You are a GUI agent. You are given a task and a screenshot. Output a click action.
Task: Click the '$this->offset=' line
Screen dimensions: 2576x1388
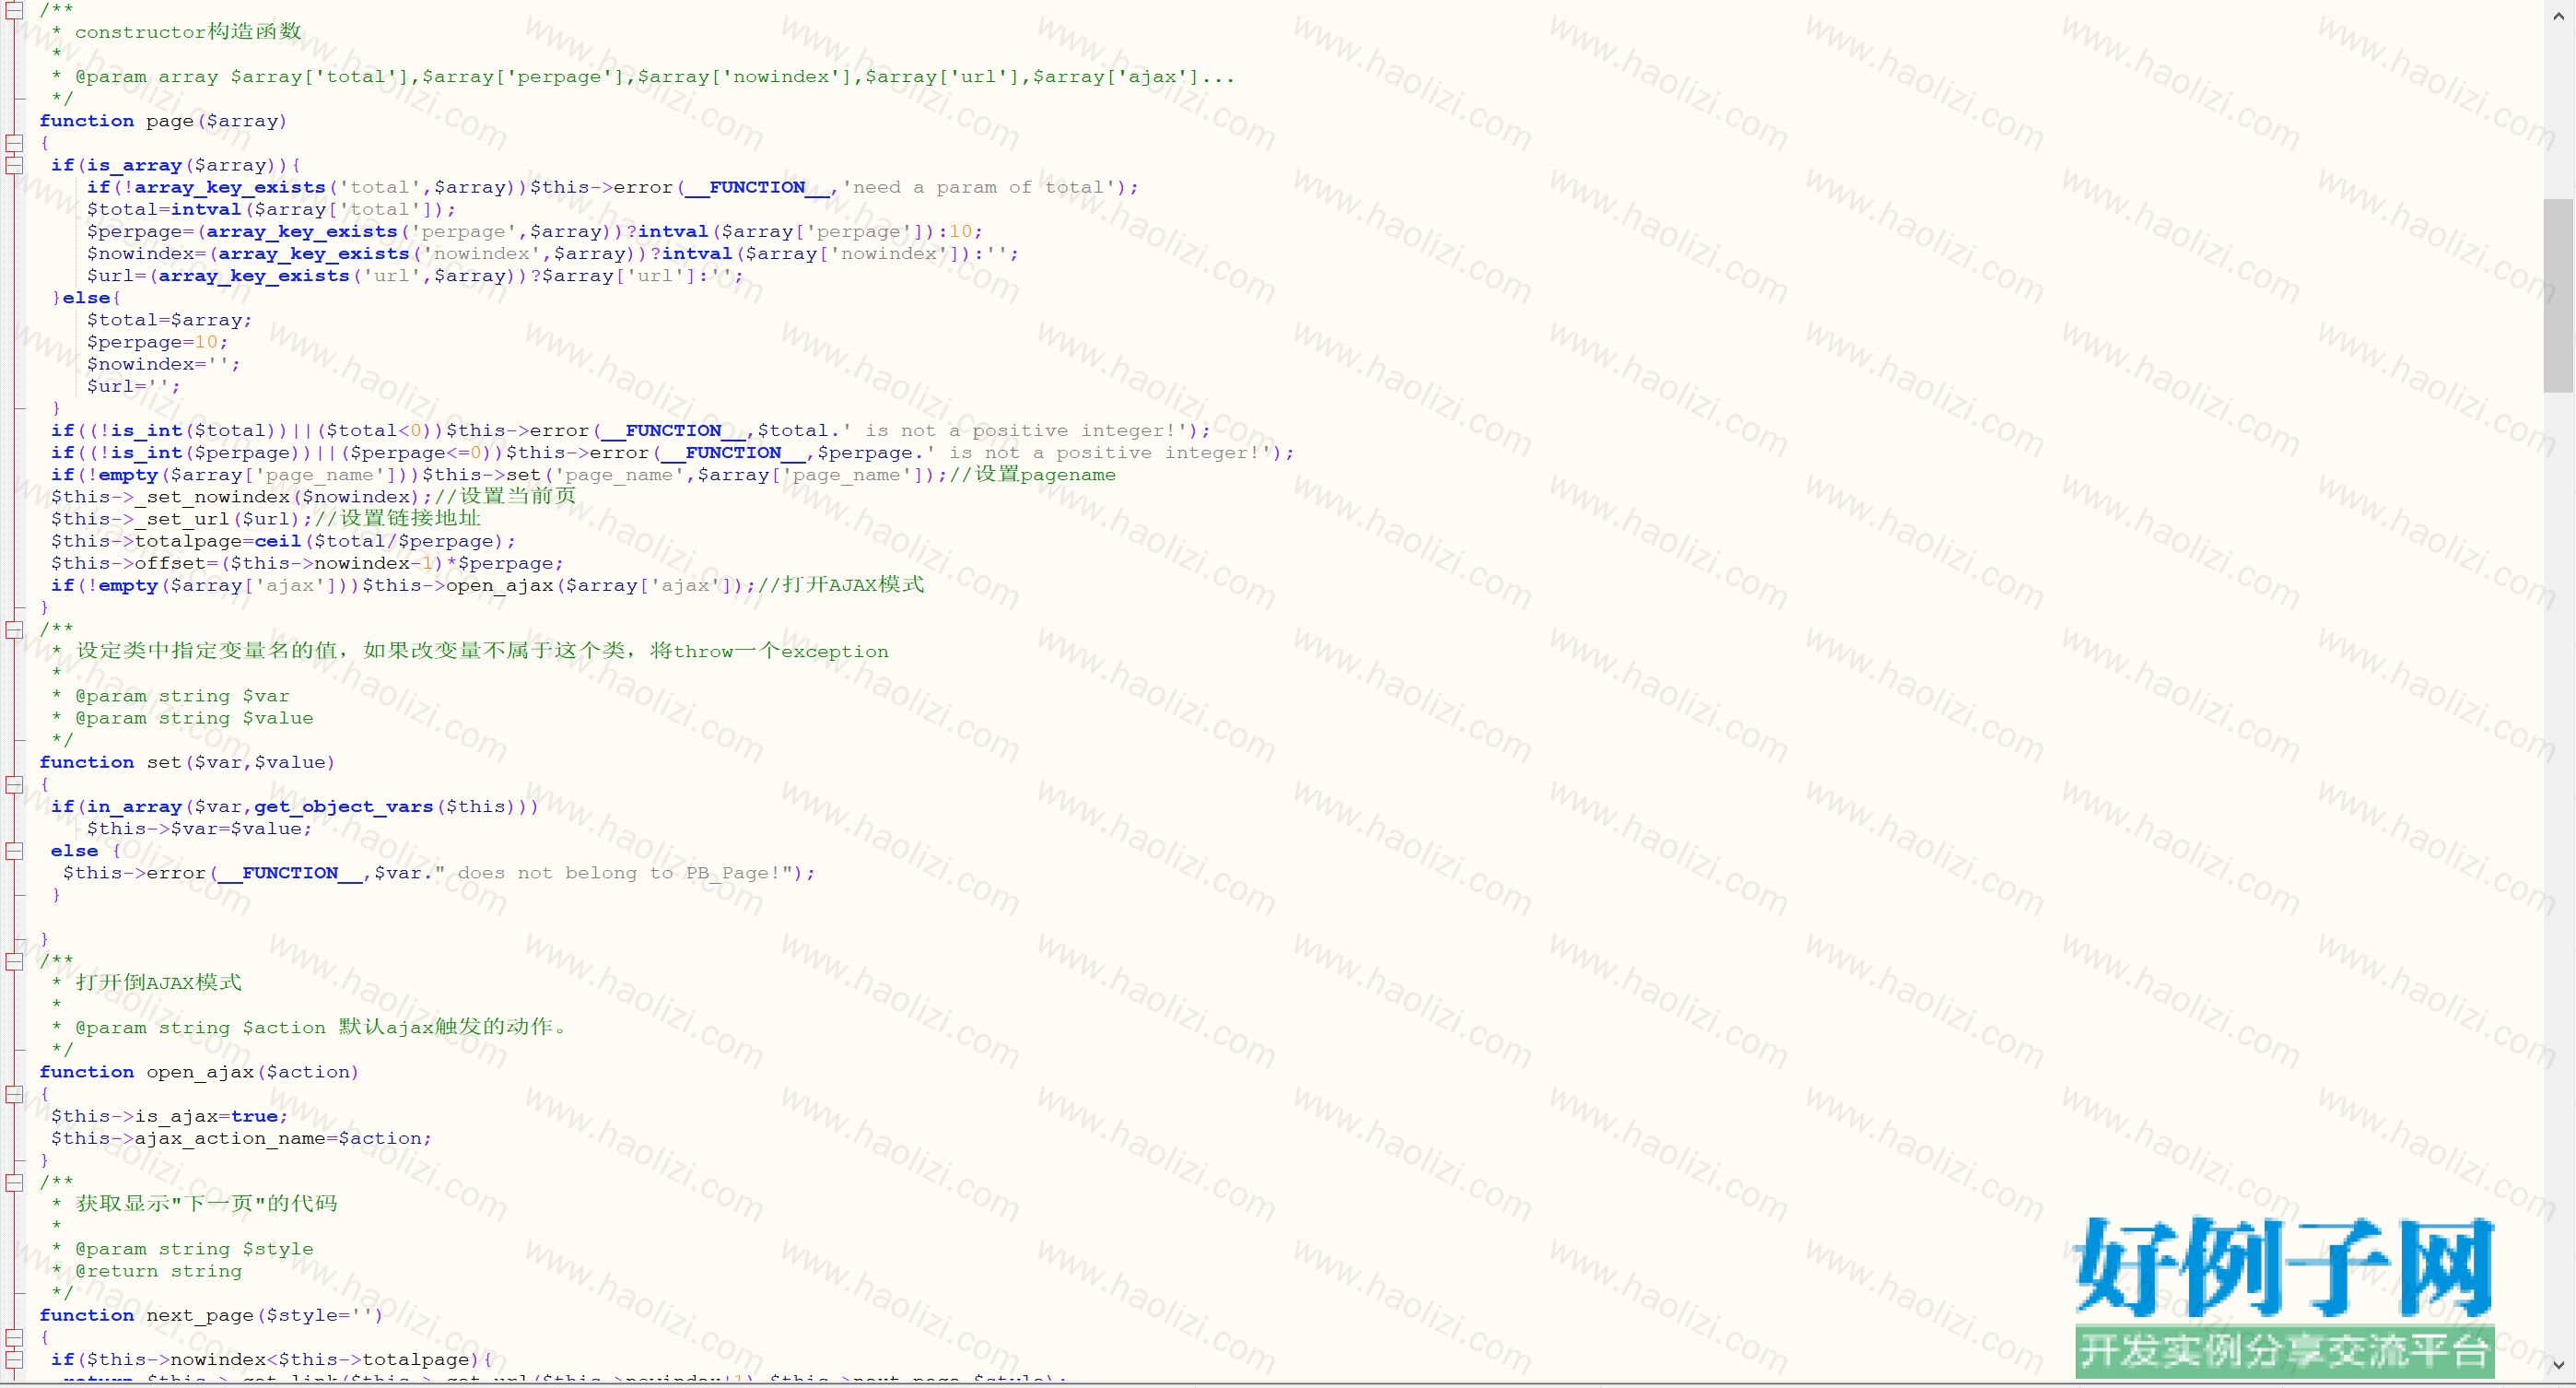coord(307,563)
